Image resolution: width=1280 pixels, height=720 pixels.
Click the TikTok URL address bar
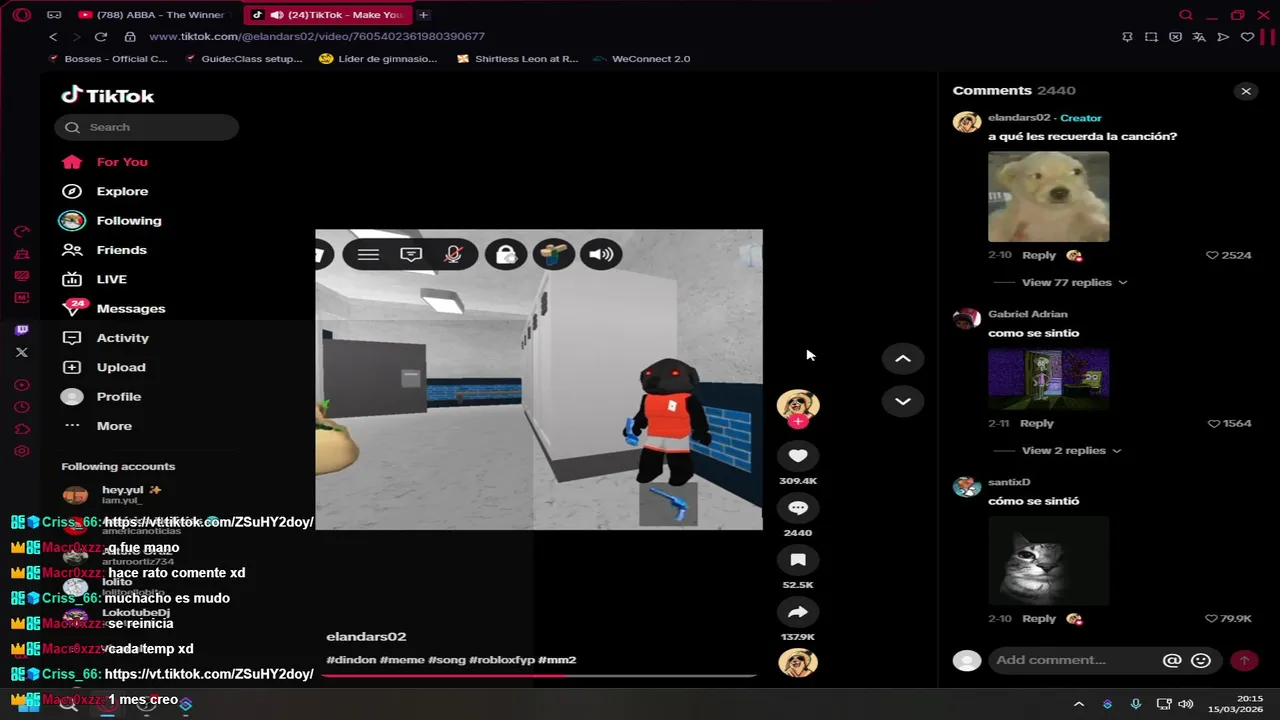click(x=317, y=37)
